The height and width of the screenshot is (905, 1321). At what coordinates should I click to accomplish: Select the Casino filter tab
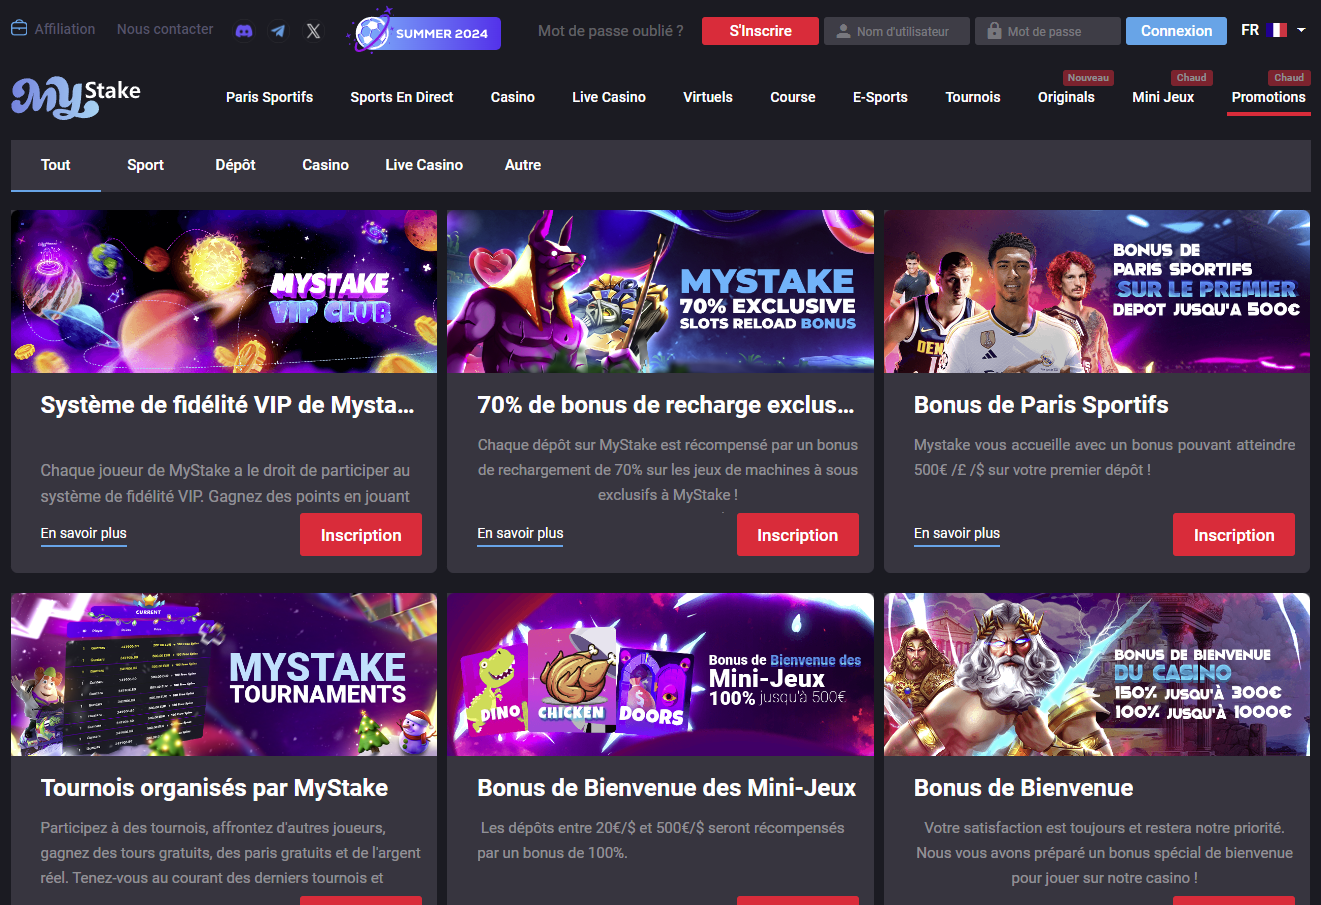tap(326, 165)
